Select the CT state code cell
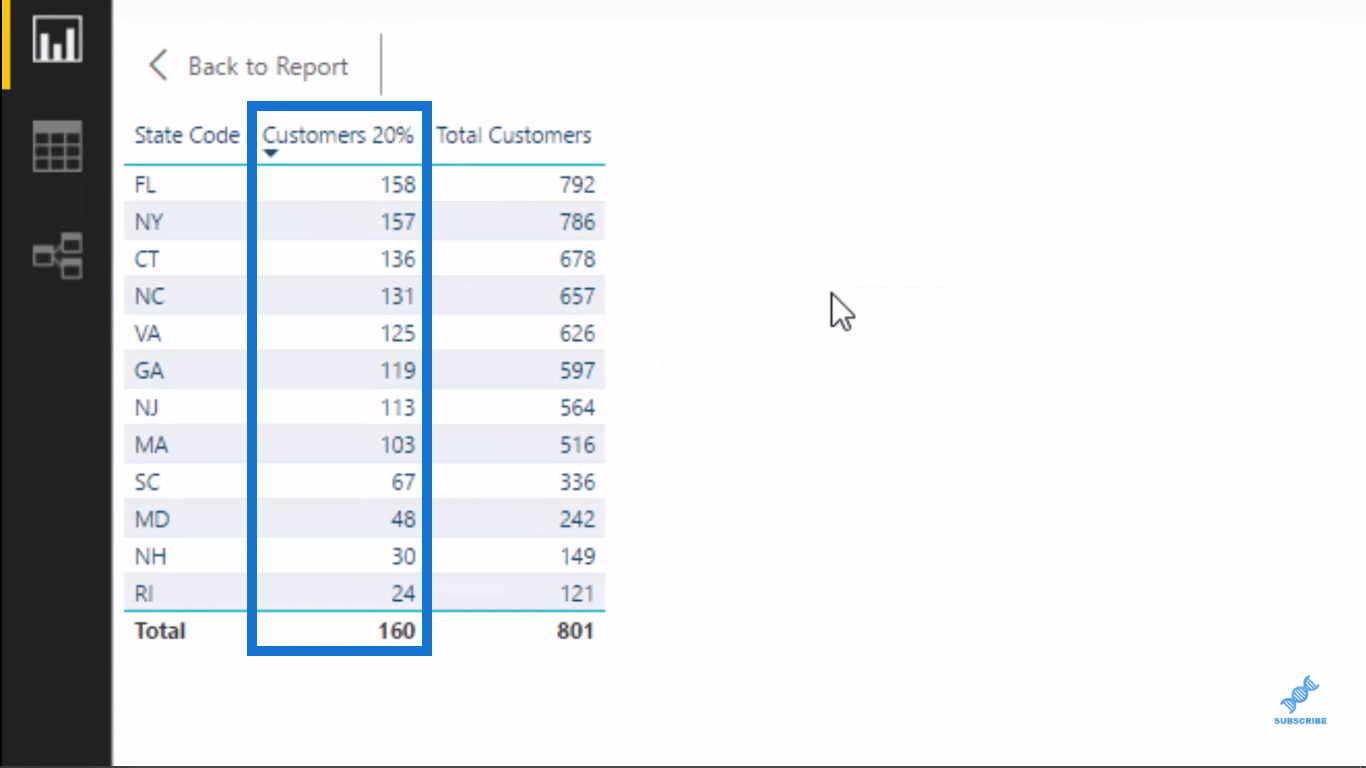Image resolution: width=1366 pixels, height=768 pixels. [x=147, y=259]
